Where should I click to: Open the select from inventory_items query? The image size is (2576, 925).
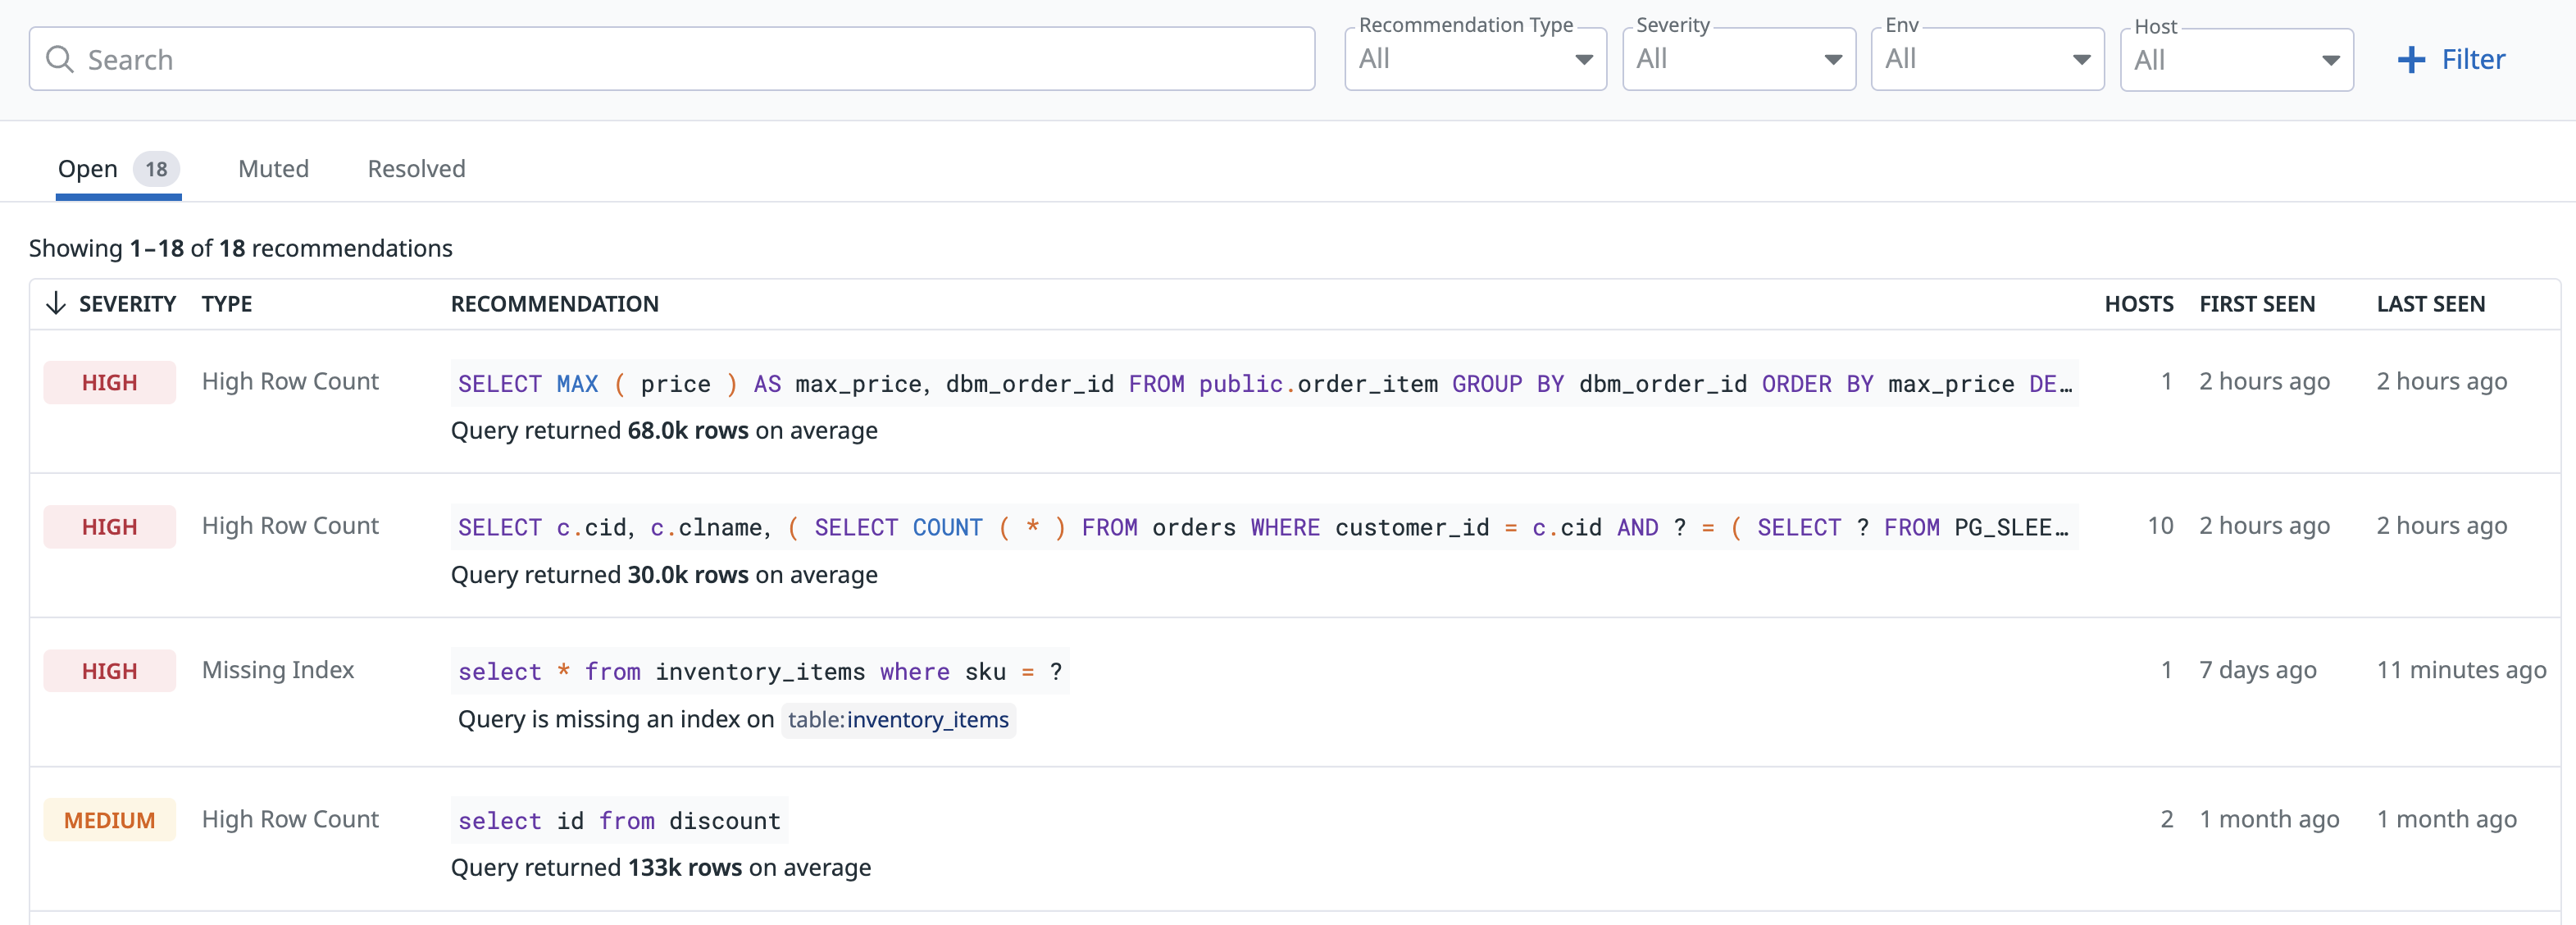(x=760, y=671)
